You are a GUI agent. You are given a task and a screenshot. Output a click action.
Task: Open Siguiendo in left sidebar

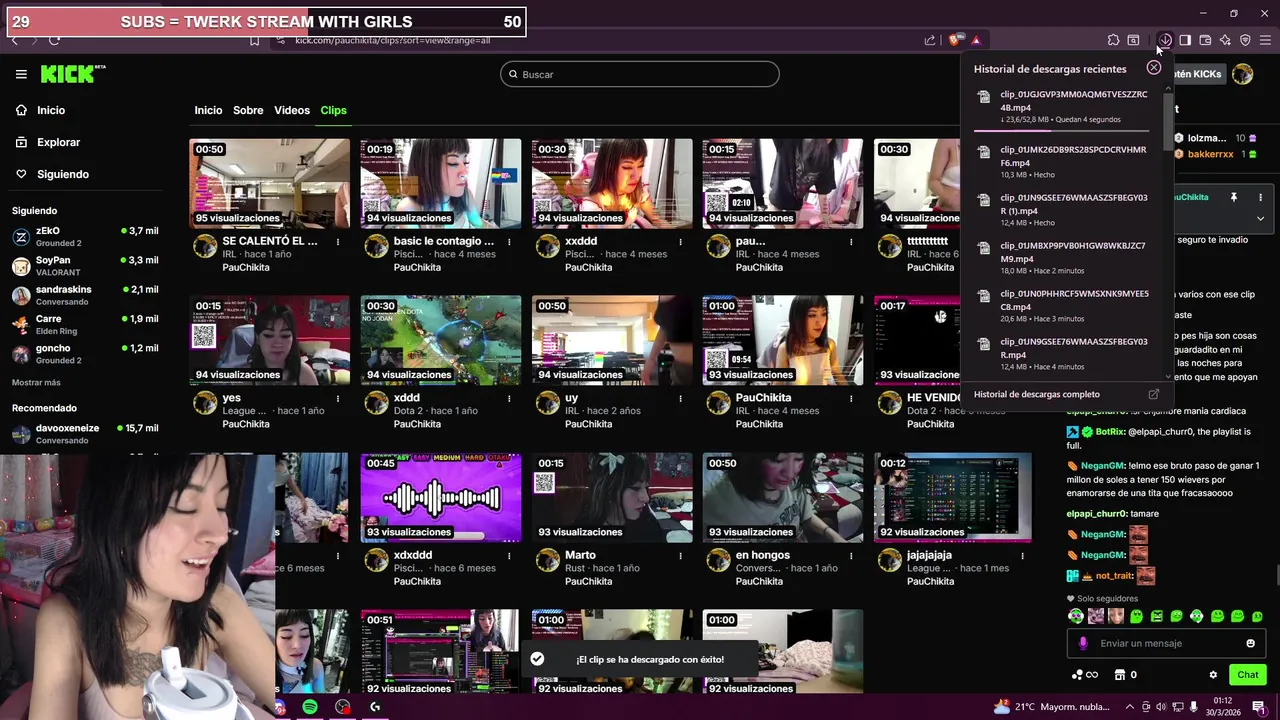point(52,174)
